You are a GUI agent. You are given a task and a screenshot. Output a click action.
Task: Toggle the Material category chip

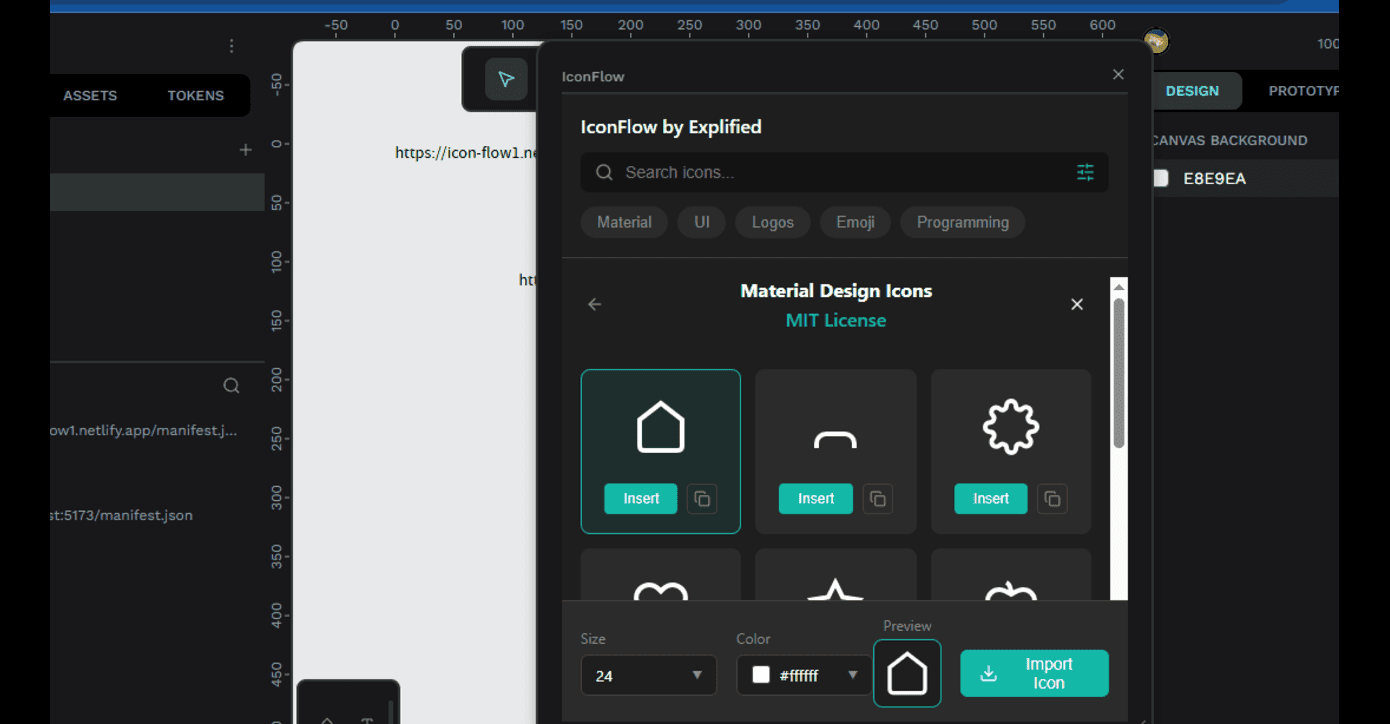pos(624,222)
